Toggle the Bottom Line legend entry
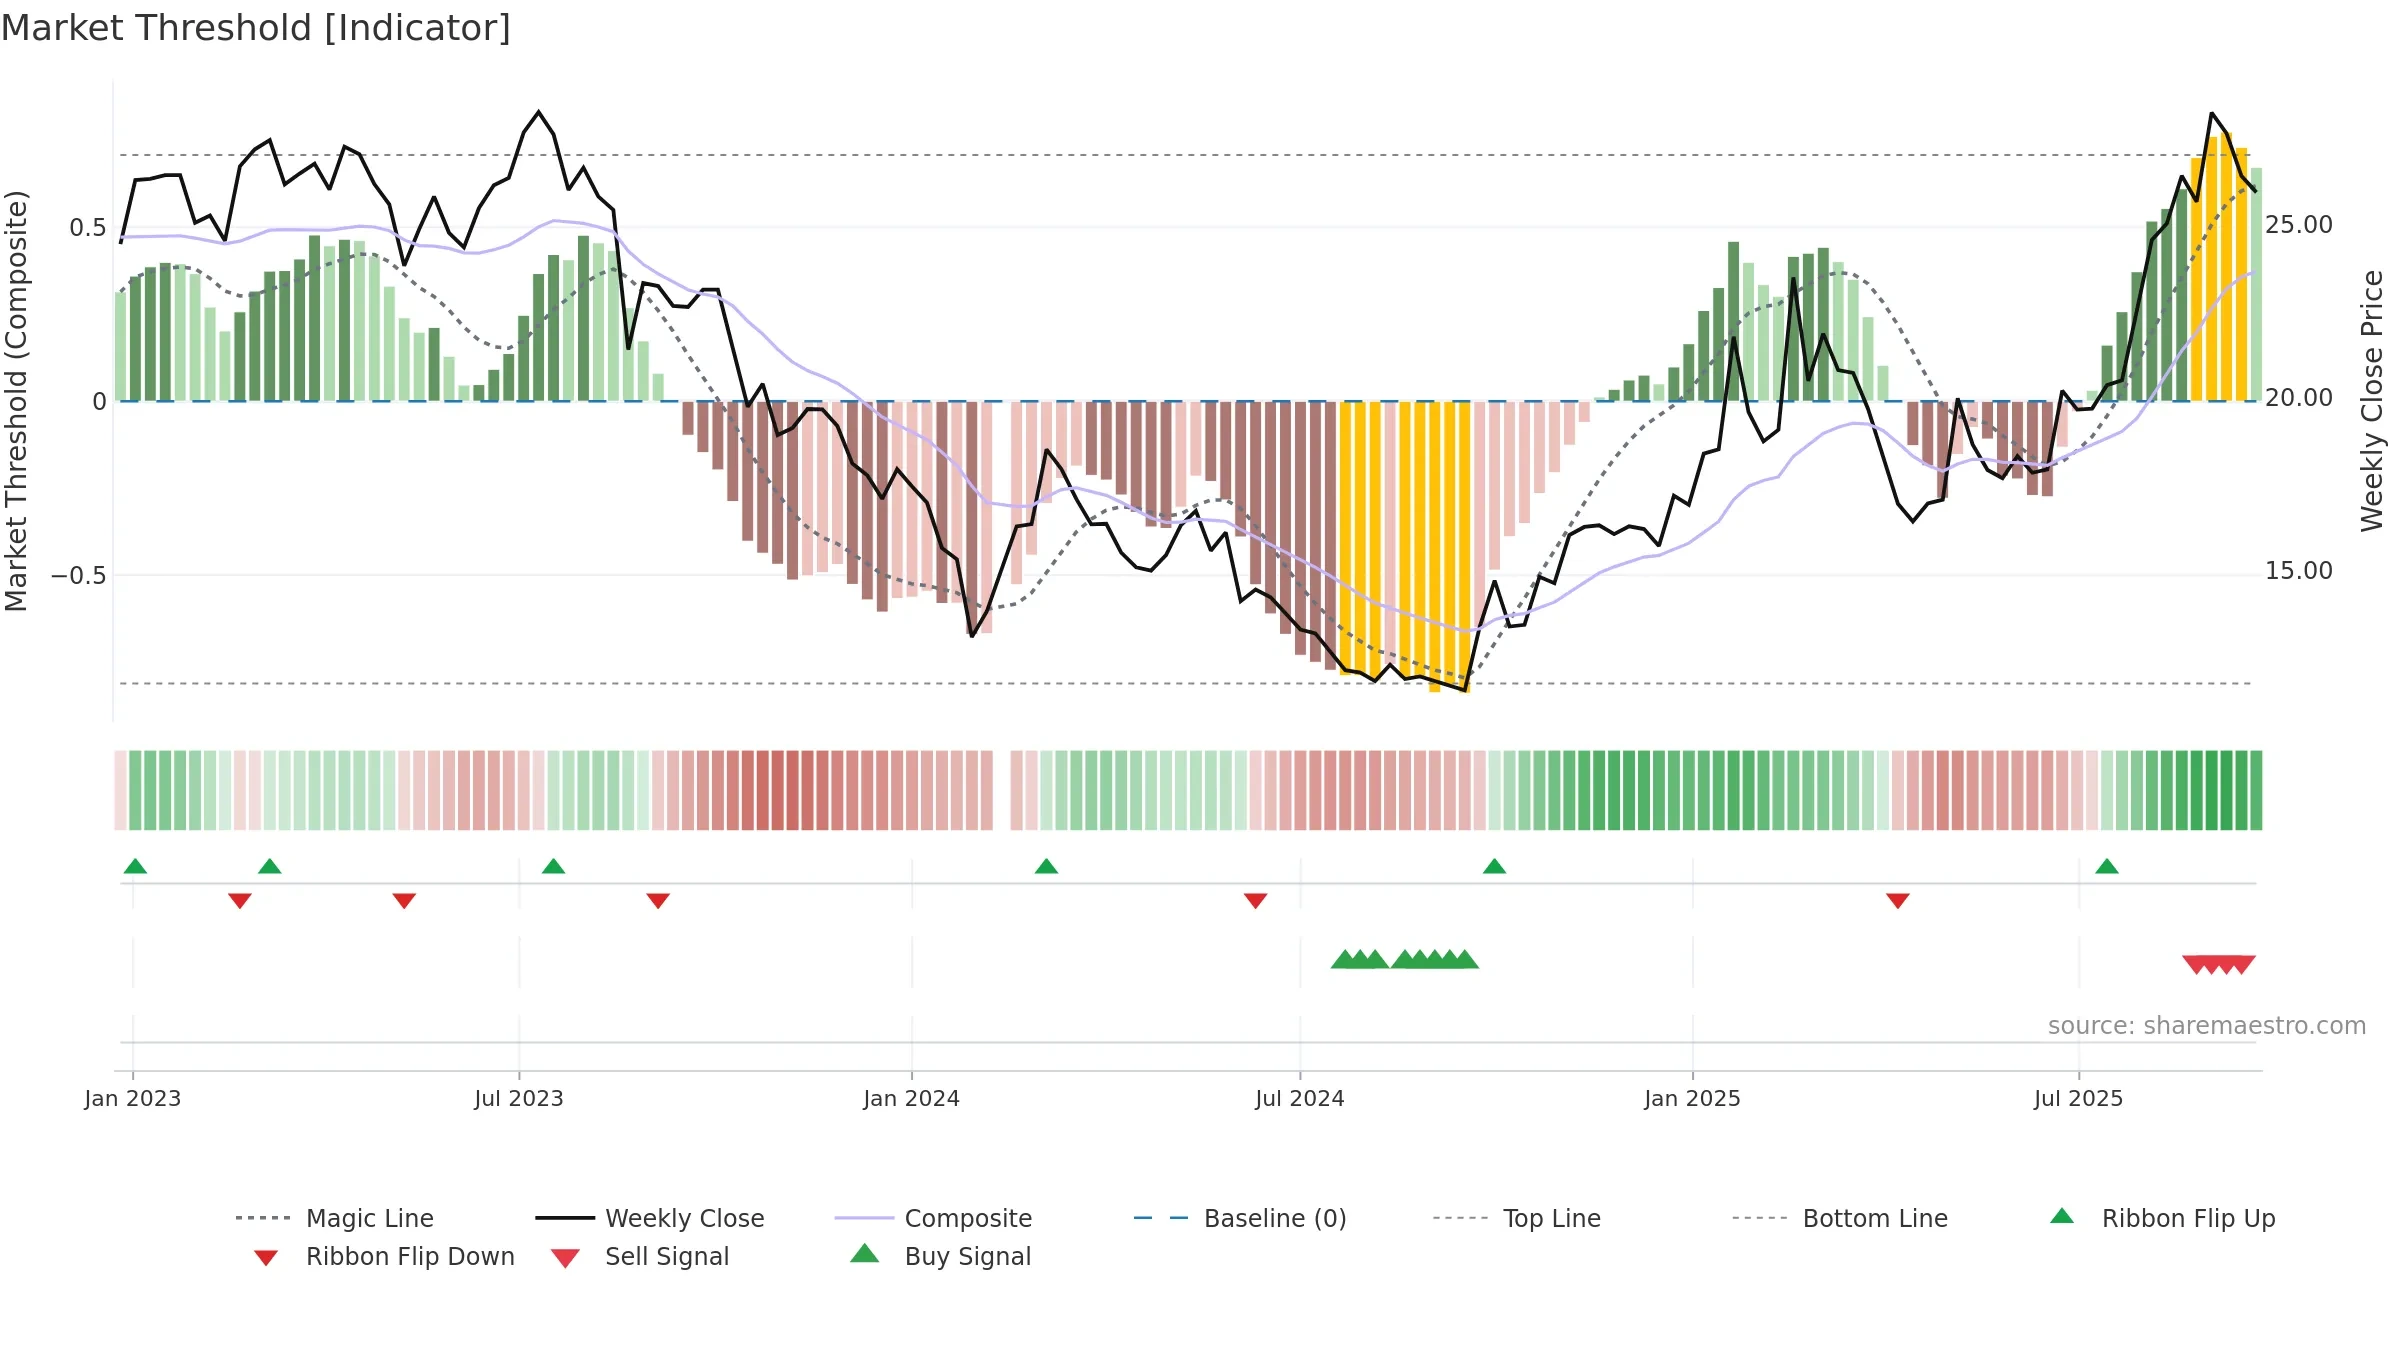The image size is (2400, 1350). pyautogui.click(x=1840, y=1218)
